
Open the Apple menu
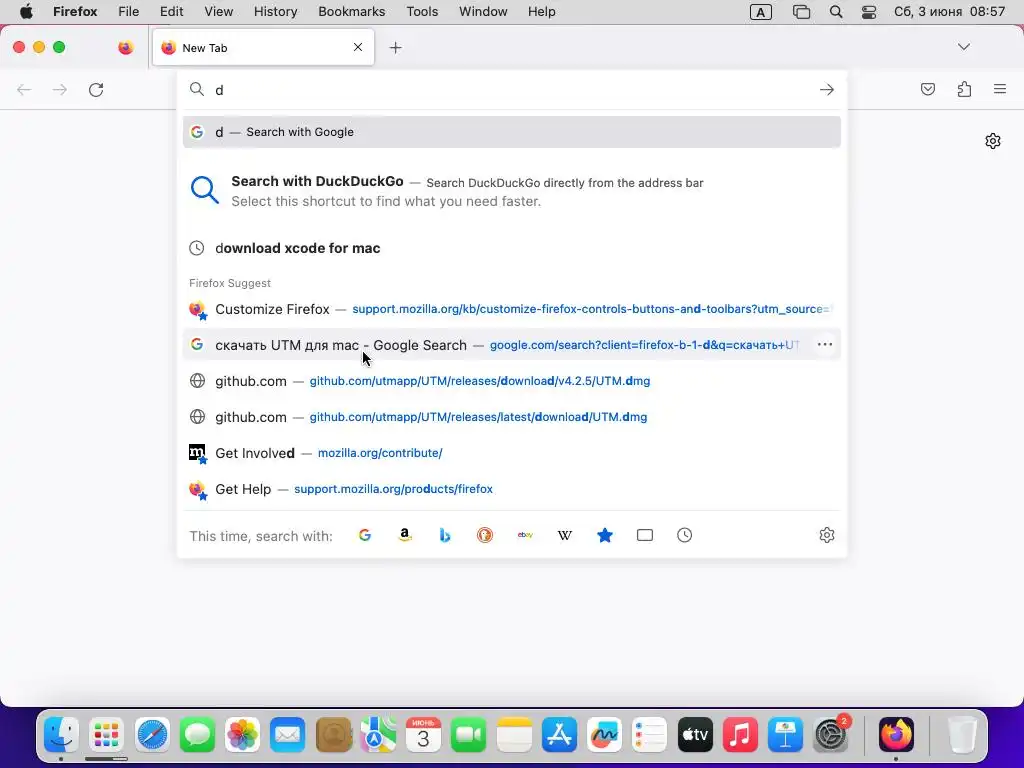(x=26, y=12)
